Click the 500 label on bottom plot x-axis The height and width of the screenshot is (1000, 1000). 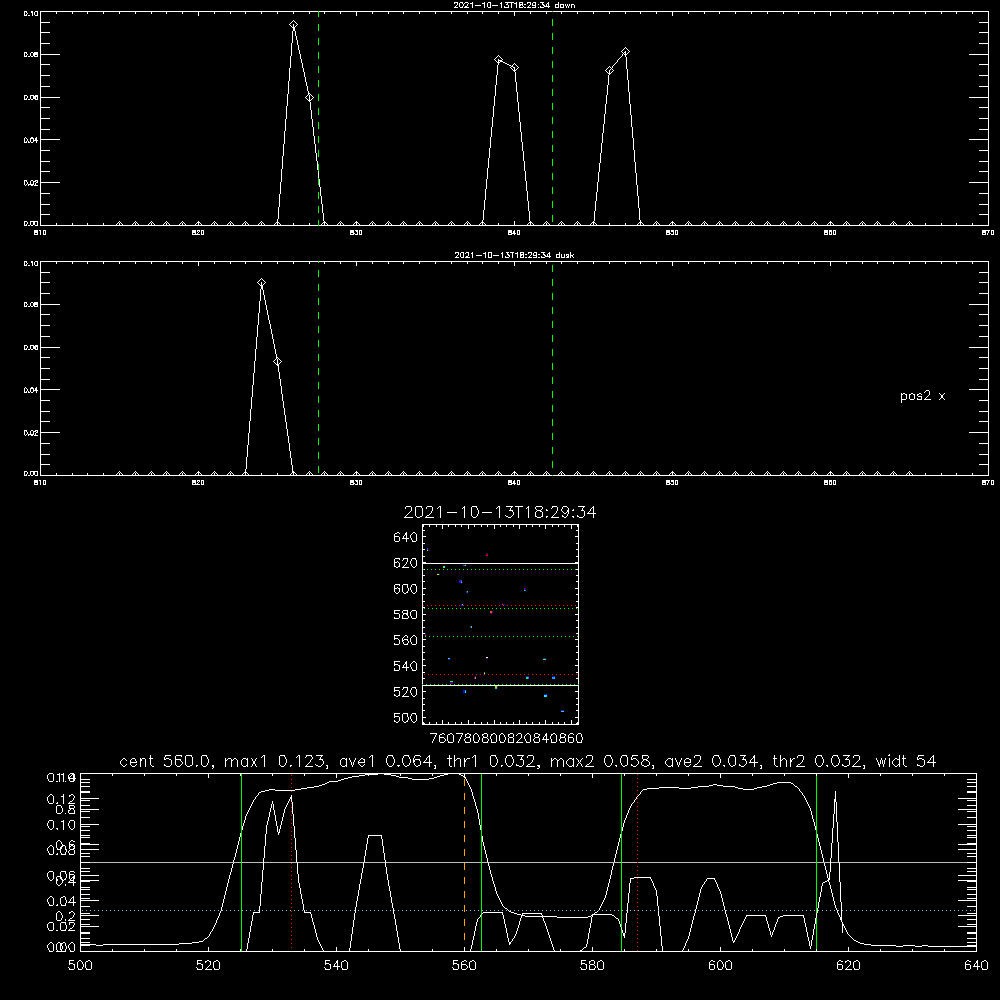80,966
